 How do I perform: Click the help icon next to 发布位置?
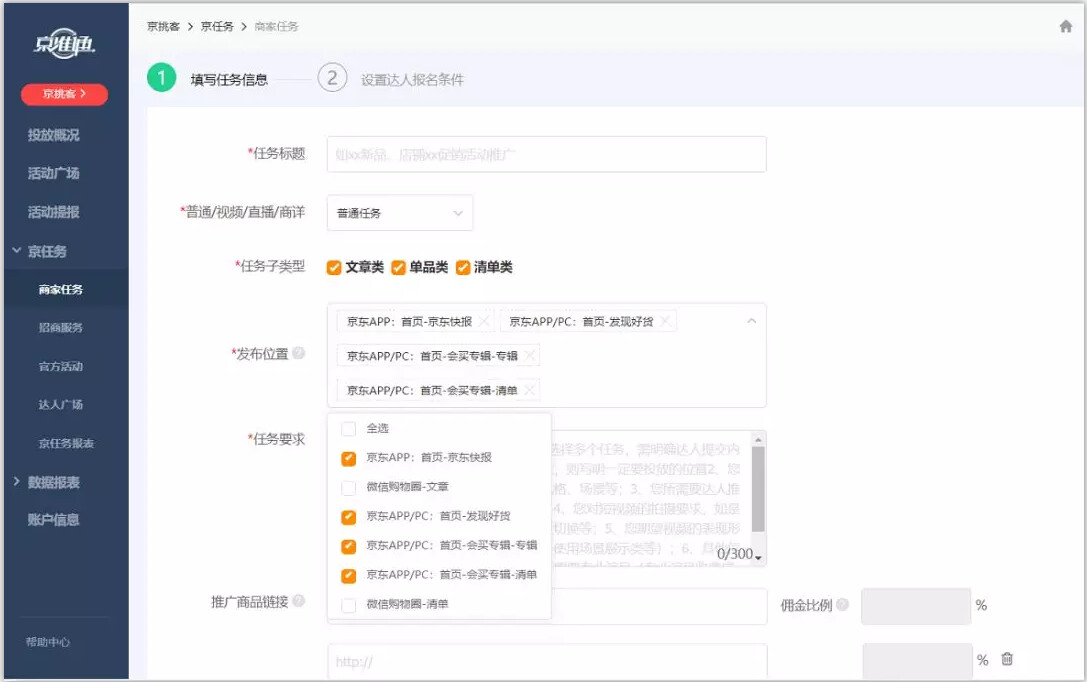coord(299,353)
